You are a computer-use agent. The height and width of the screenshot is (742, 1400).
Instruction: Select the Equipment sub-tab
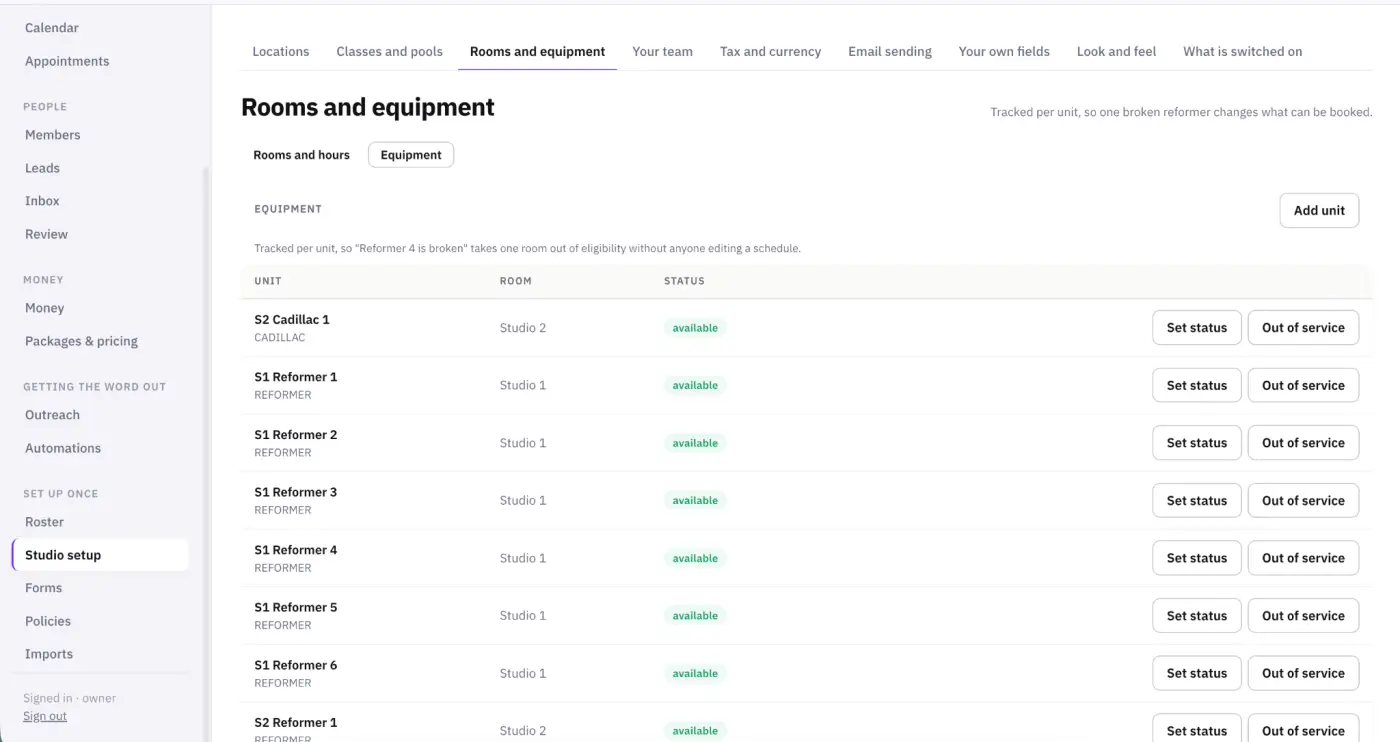pyautogui.click(x=411, y=155)
